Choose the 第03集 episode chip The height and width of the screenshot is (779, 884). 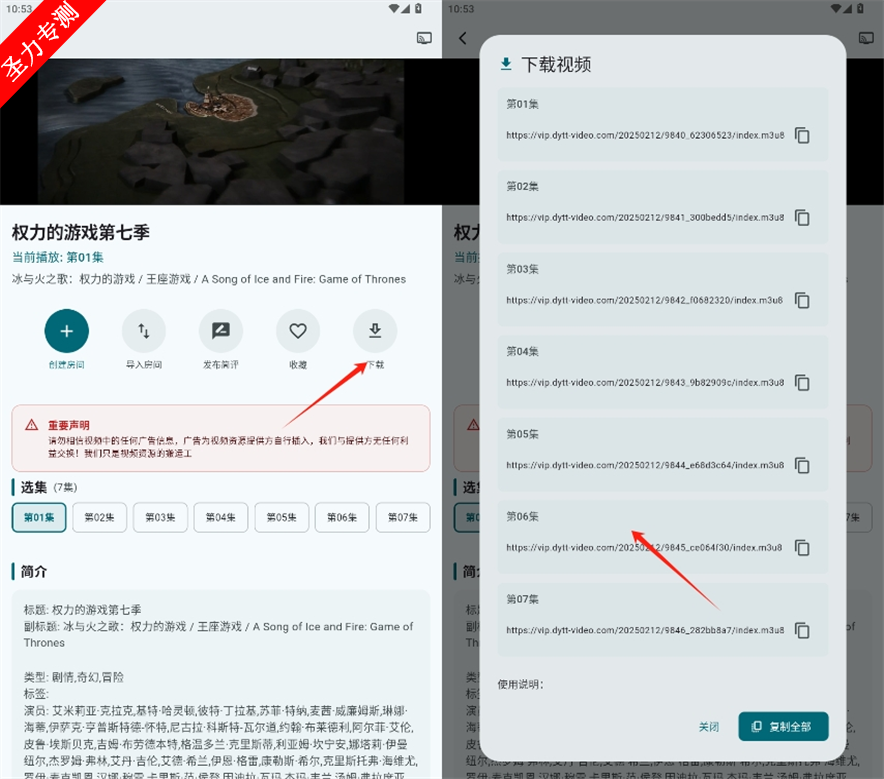point(160,517)
